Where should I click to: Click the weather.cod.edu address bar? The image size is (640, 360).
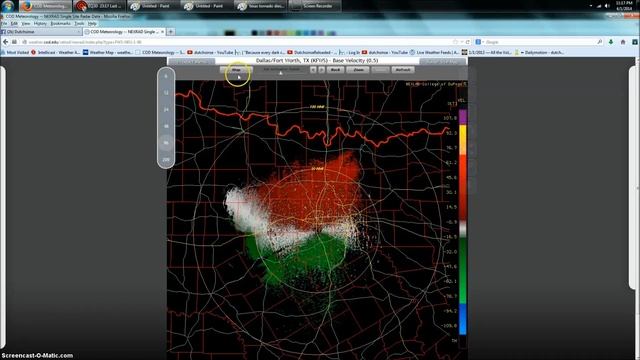237,42
